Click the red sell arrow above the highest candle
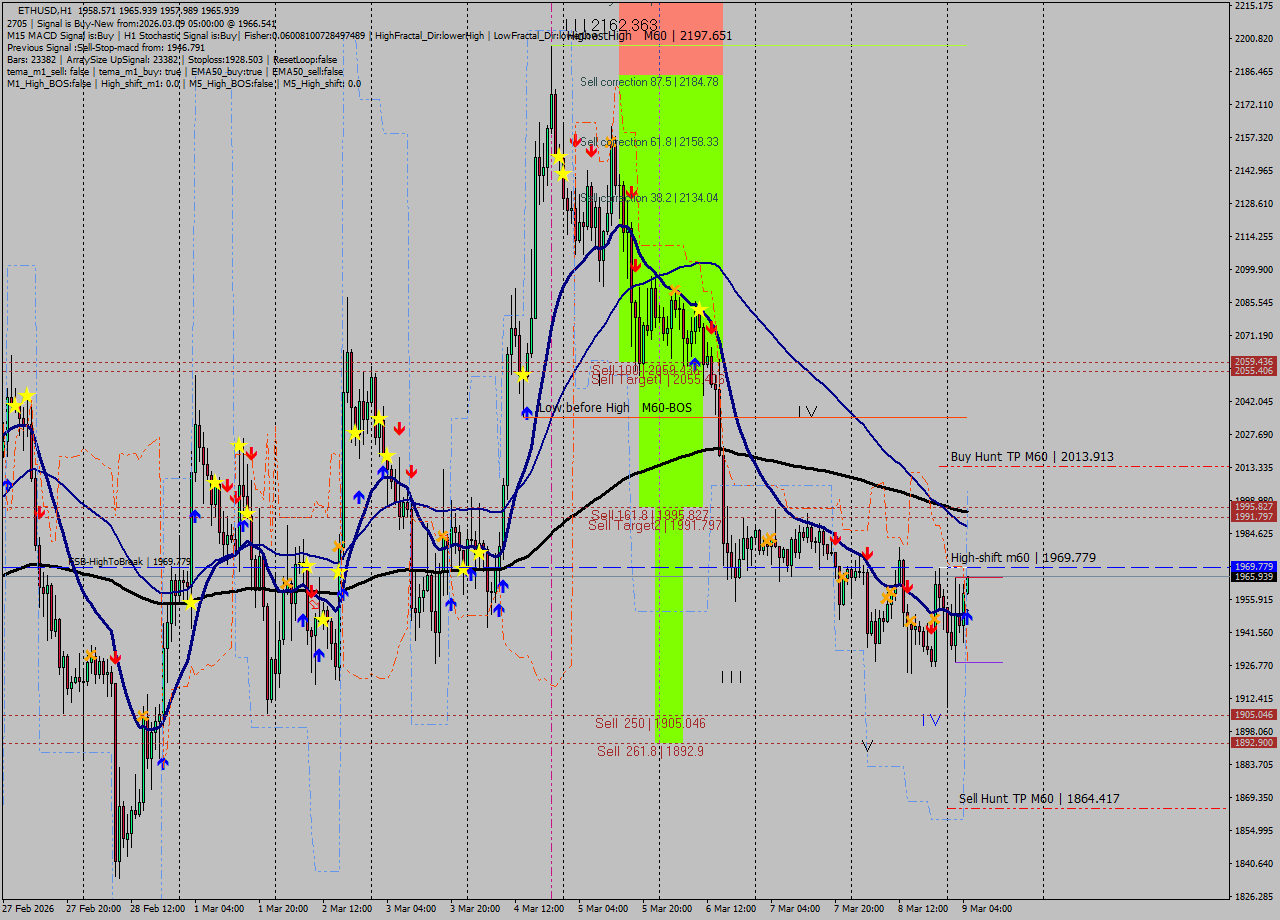1280x920 pixels. pos(575,141)
